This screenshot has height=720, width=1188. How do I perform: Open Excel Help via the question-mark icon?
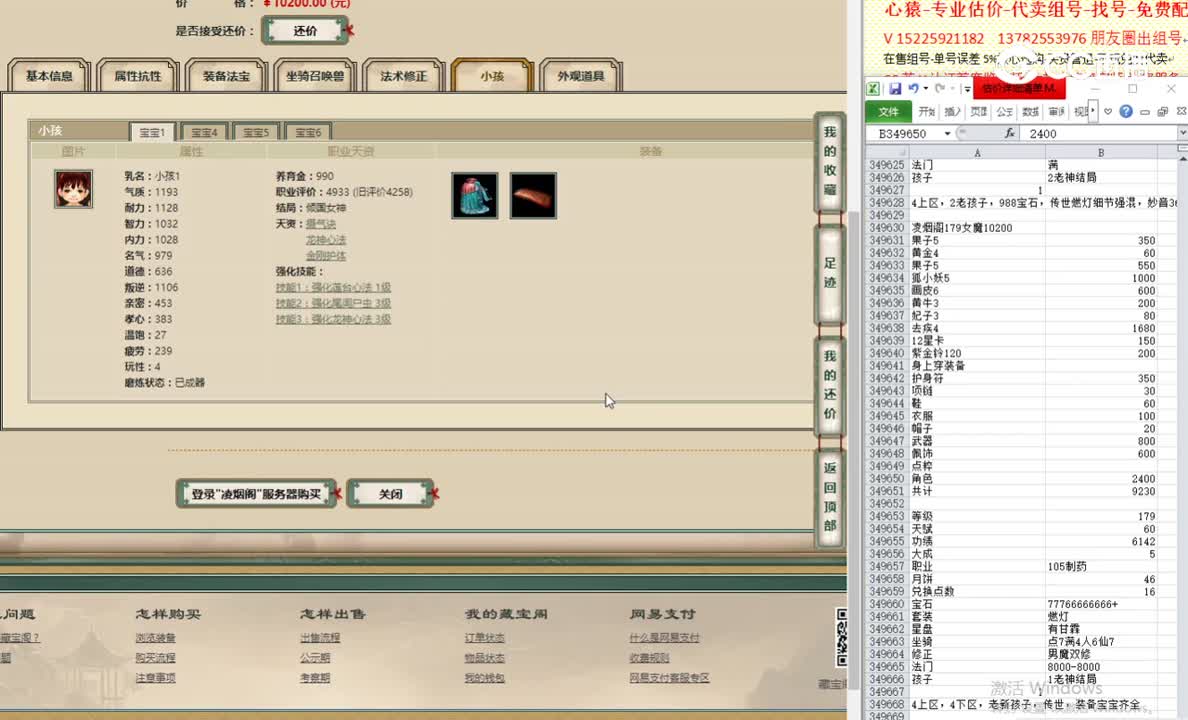1124,110
